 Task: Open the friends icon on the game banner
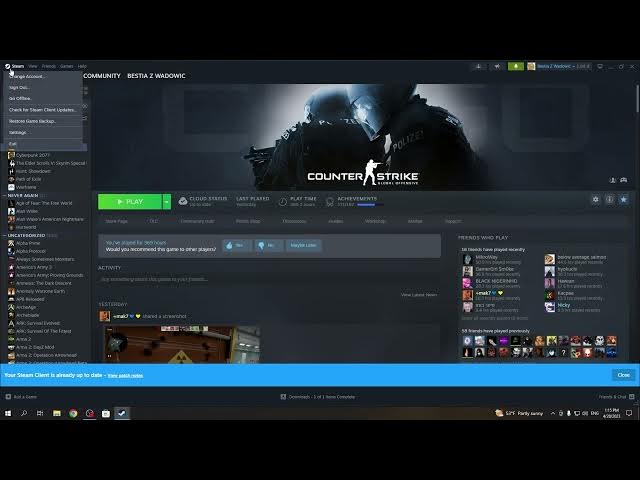coord(613,180)
